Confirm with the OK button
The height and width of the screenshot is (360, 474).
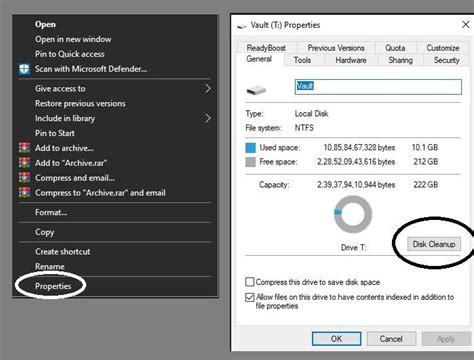click(336, 339)
